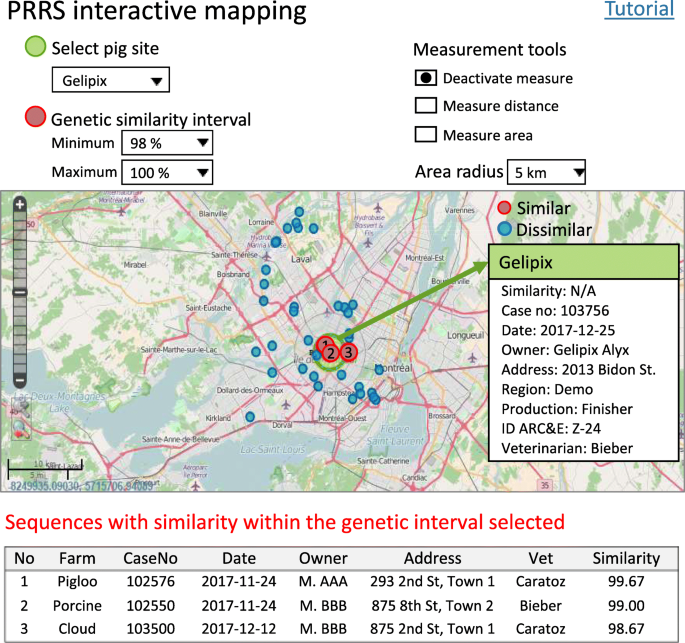Open the pig site Gelipix dropdown
This screenshot has height=643, width=685.
pyautogui.click(x=110, y=81)
